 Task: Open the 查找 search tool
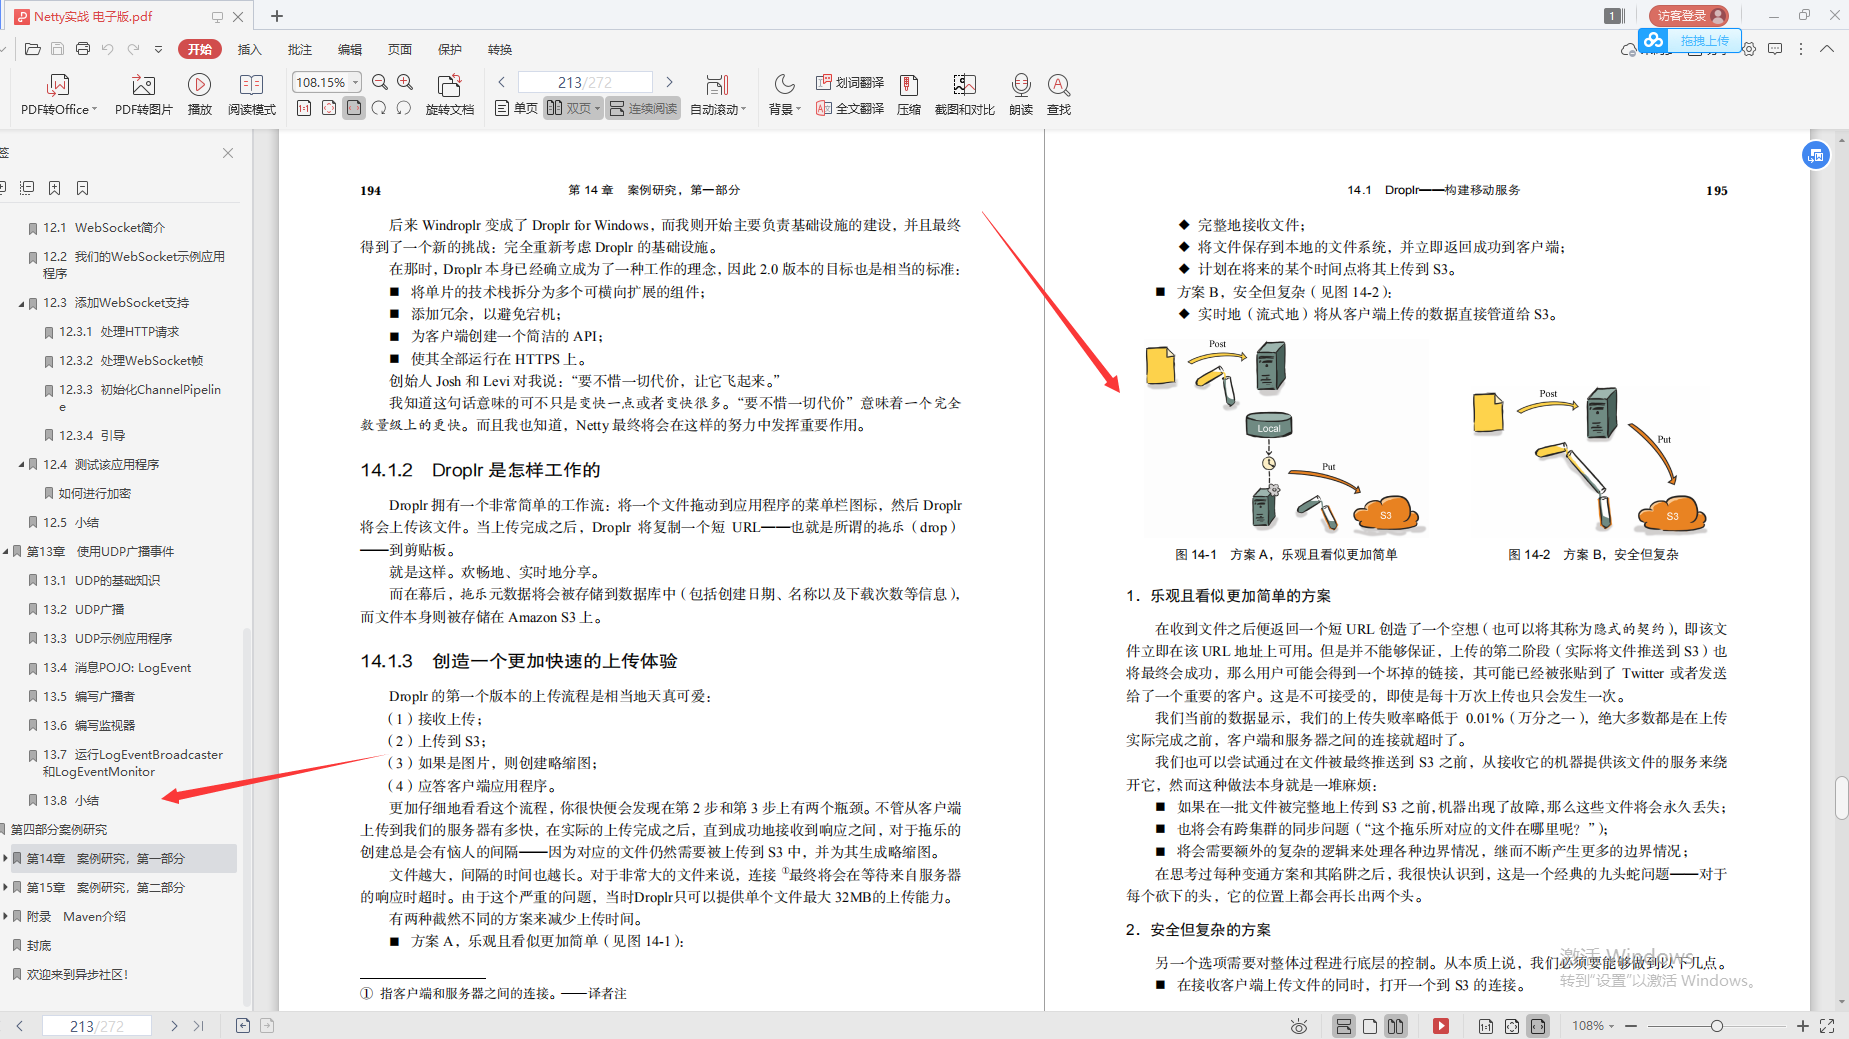click(x=1059, y=95)
